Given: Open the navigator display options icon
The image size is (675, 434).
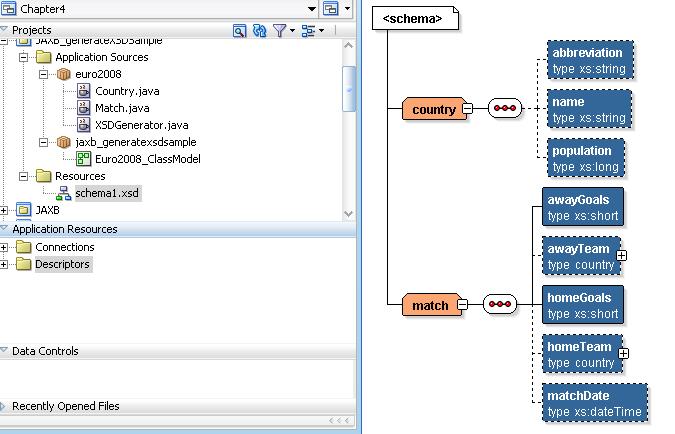Looking at the screenshot, I should pos(309,31).
